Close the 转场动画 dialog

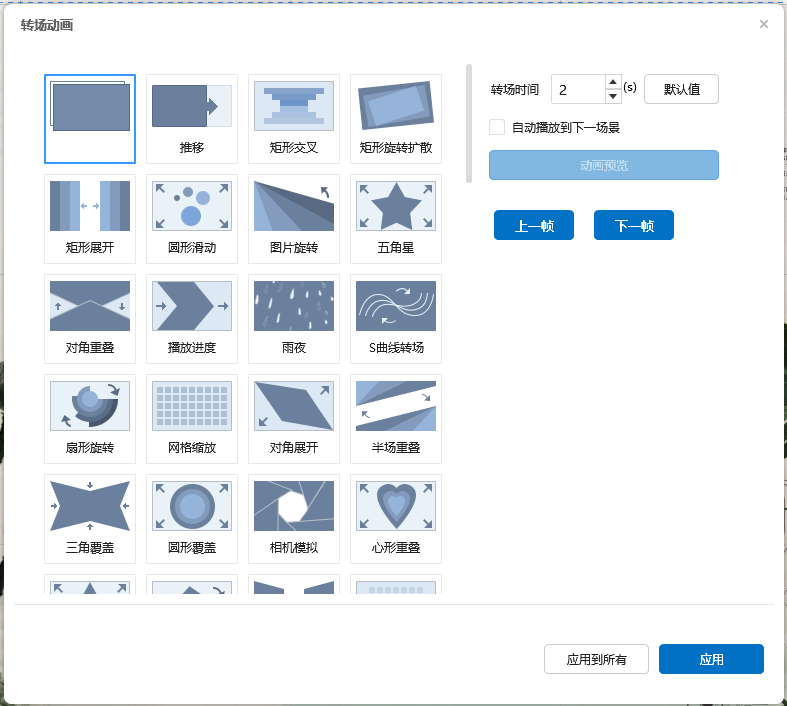763,24
